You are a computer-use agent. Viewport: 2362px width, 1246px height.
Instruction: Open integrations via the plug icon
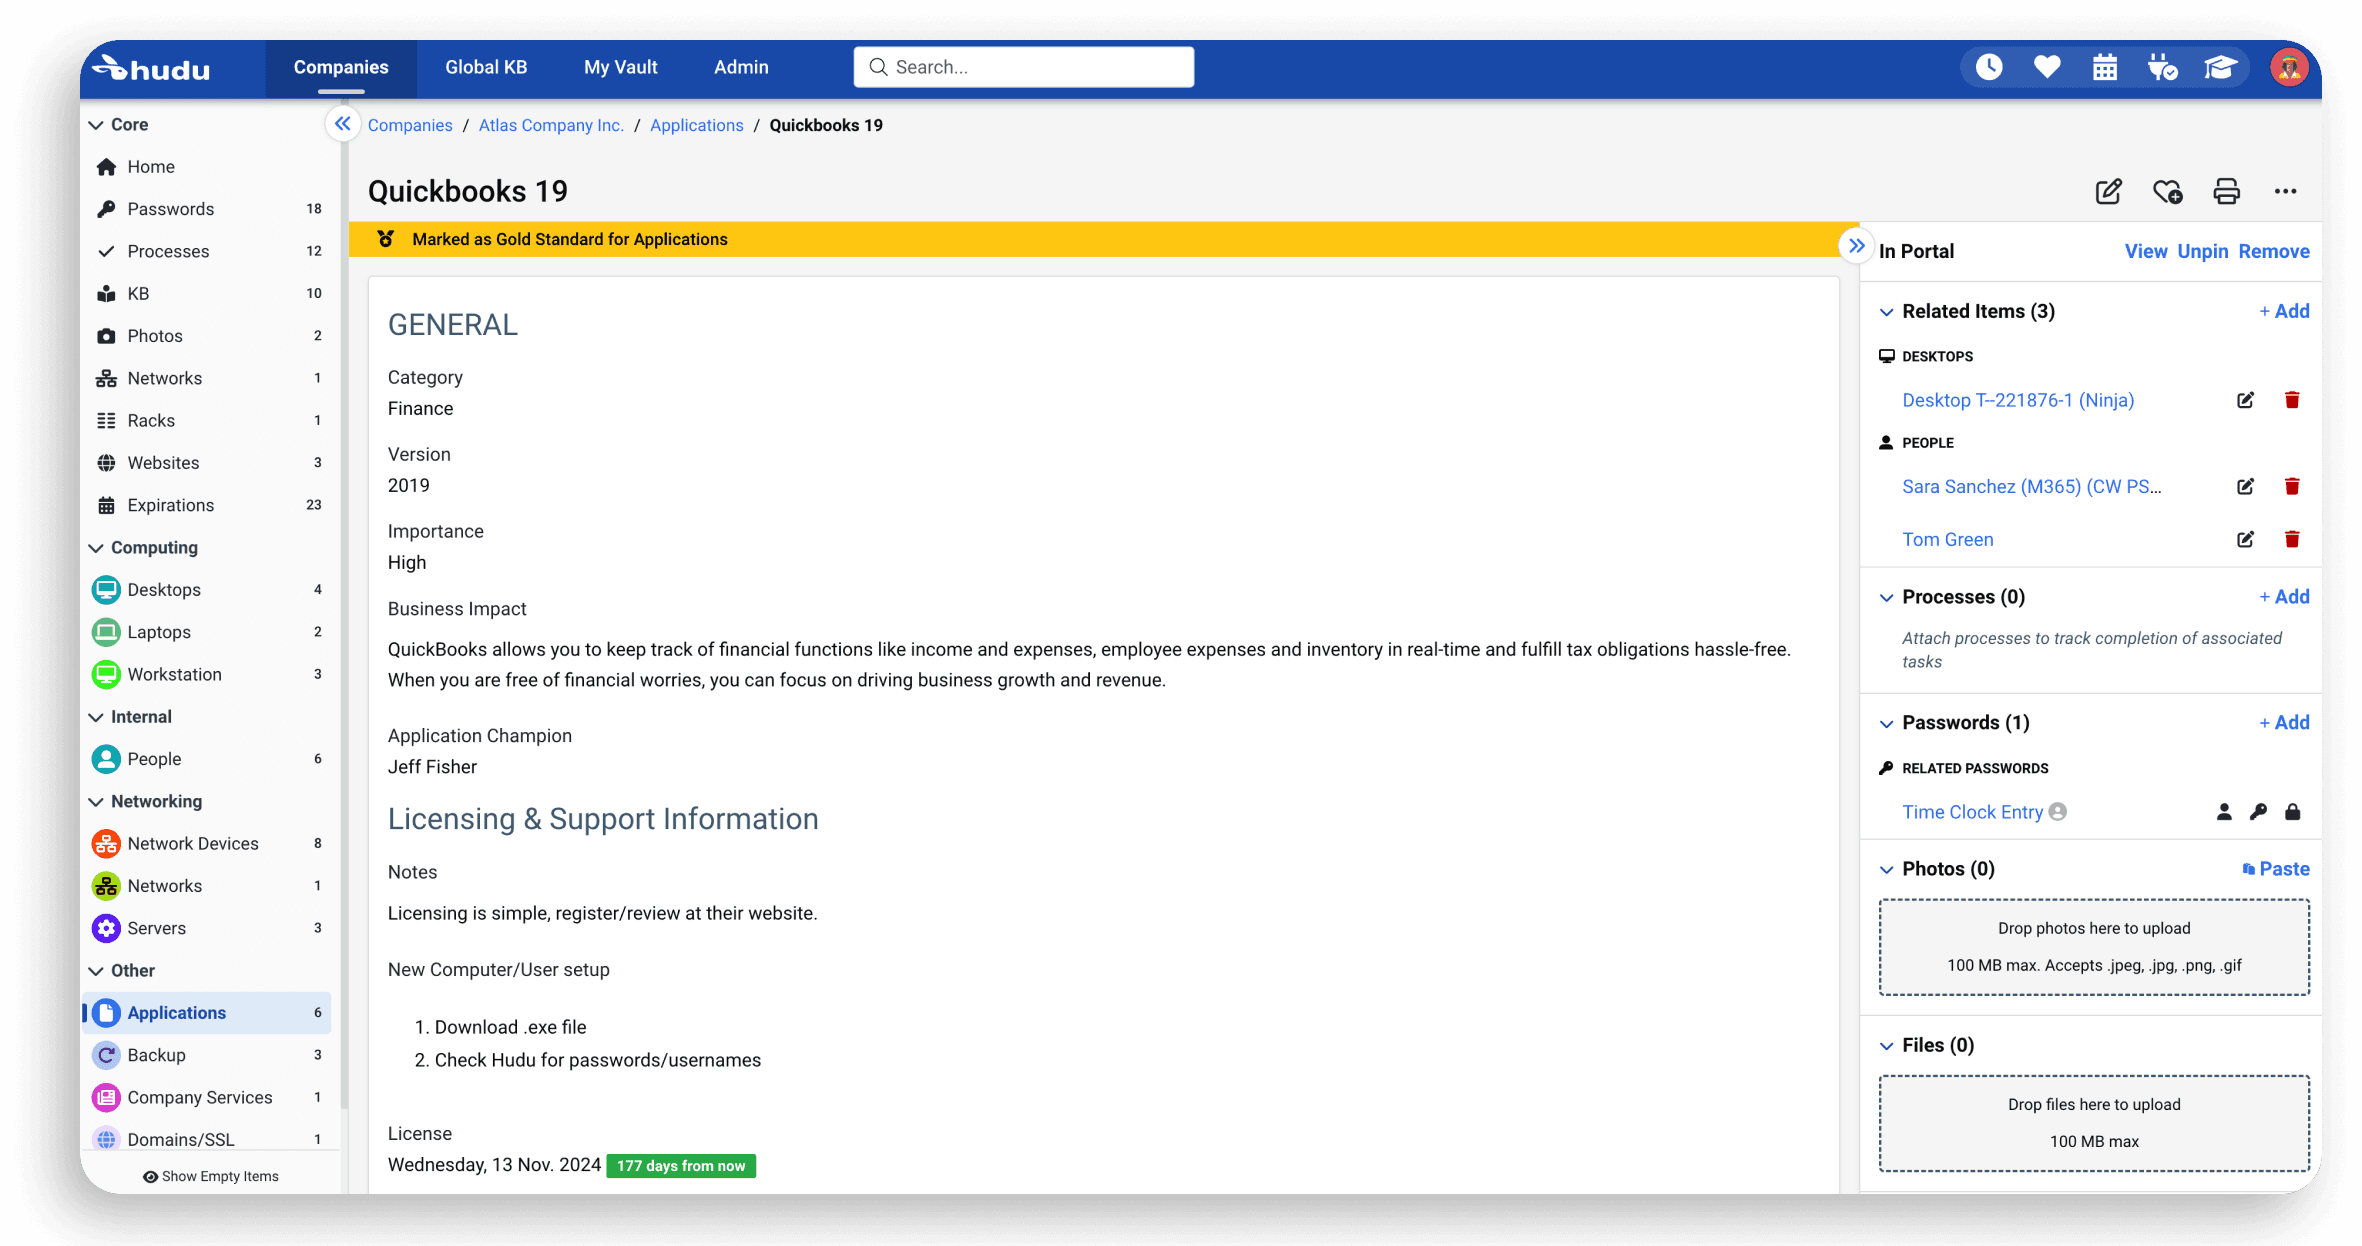[2163, 66]
